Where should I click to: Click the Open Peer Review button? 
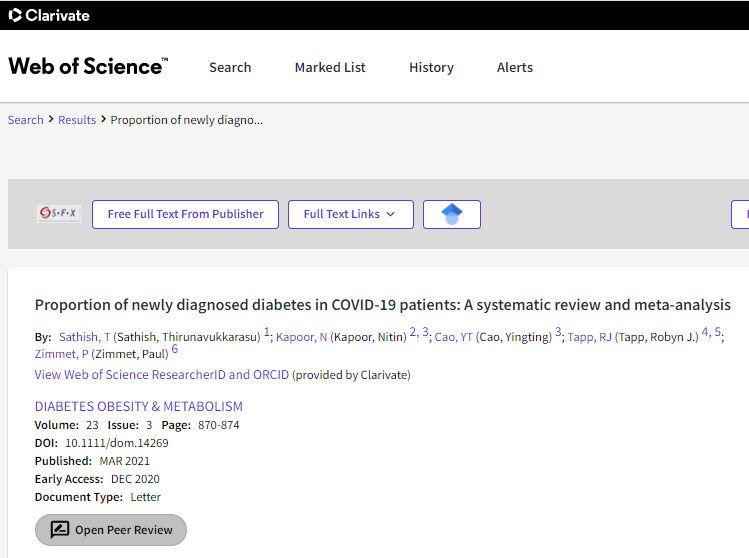111,530
